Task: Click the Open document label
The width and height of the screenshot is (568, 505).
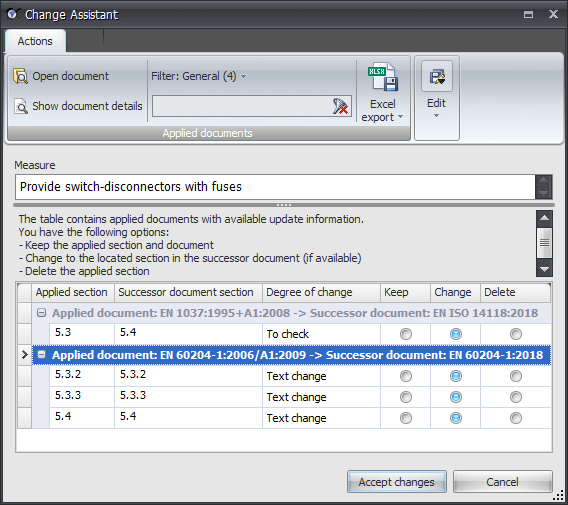Action: tap(70, 76)
